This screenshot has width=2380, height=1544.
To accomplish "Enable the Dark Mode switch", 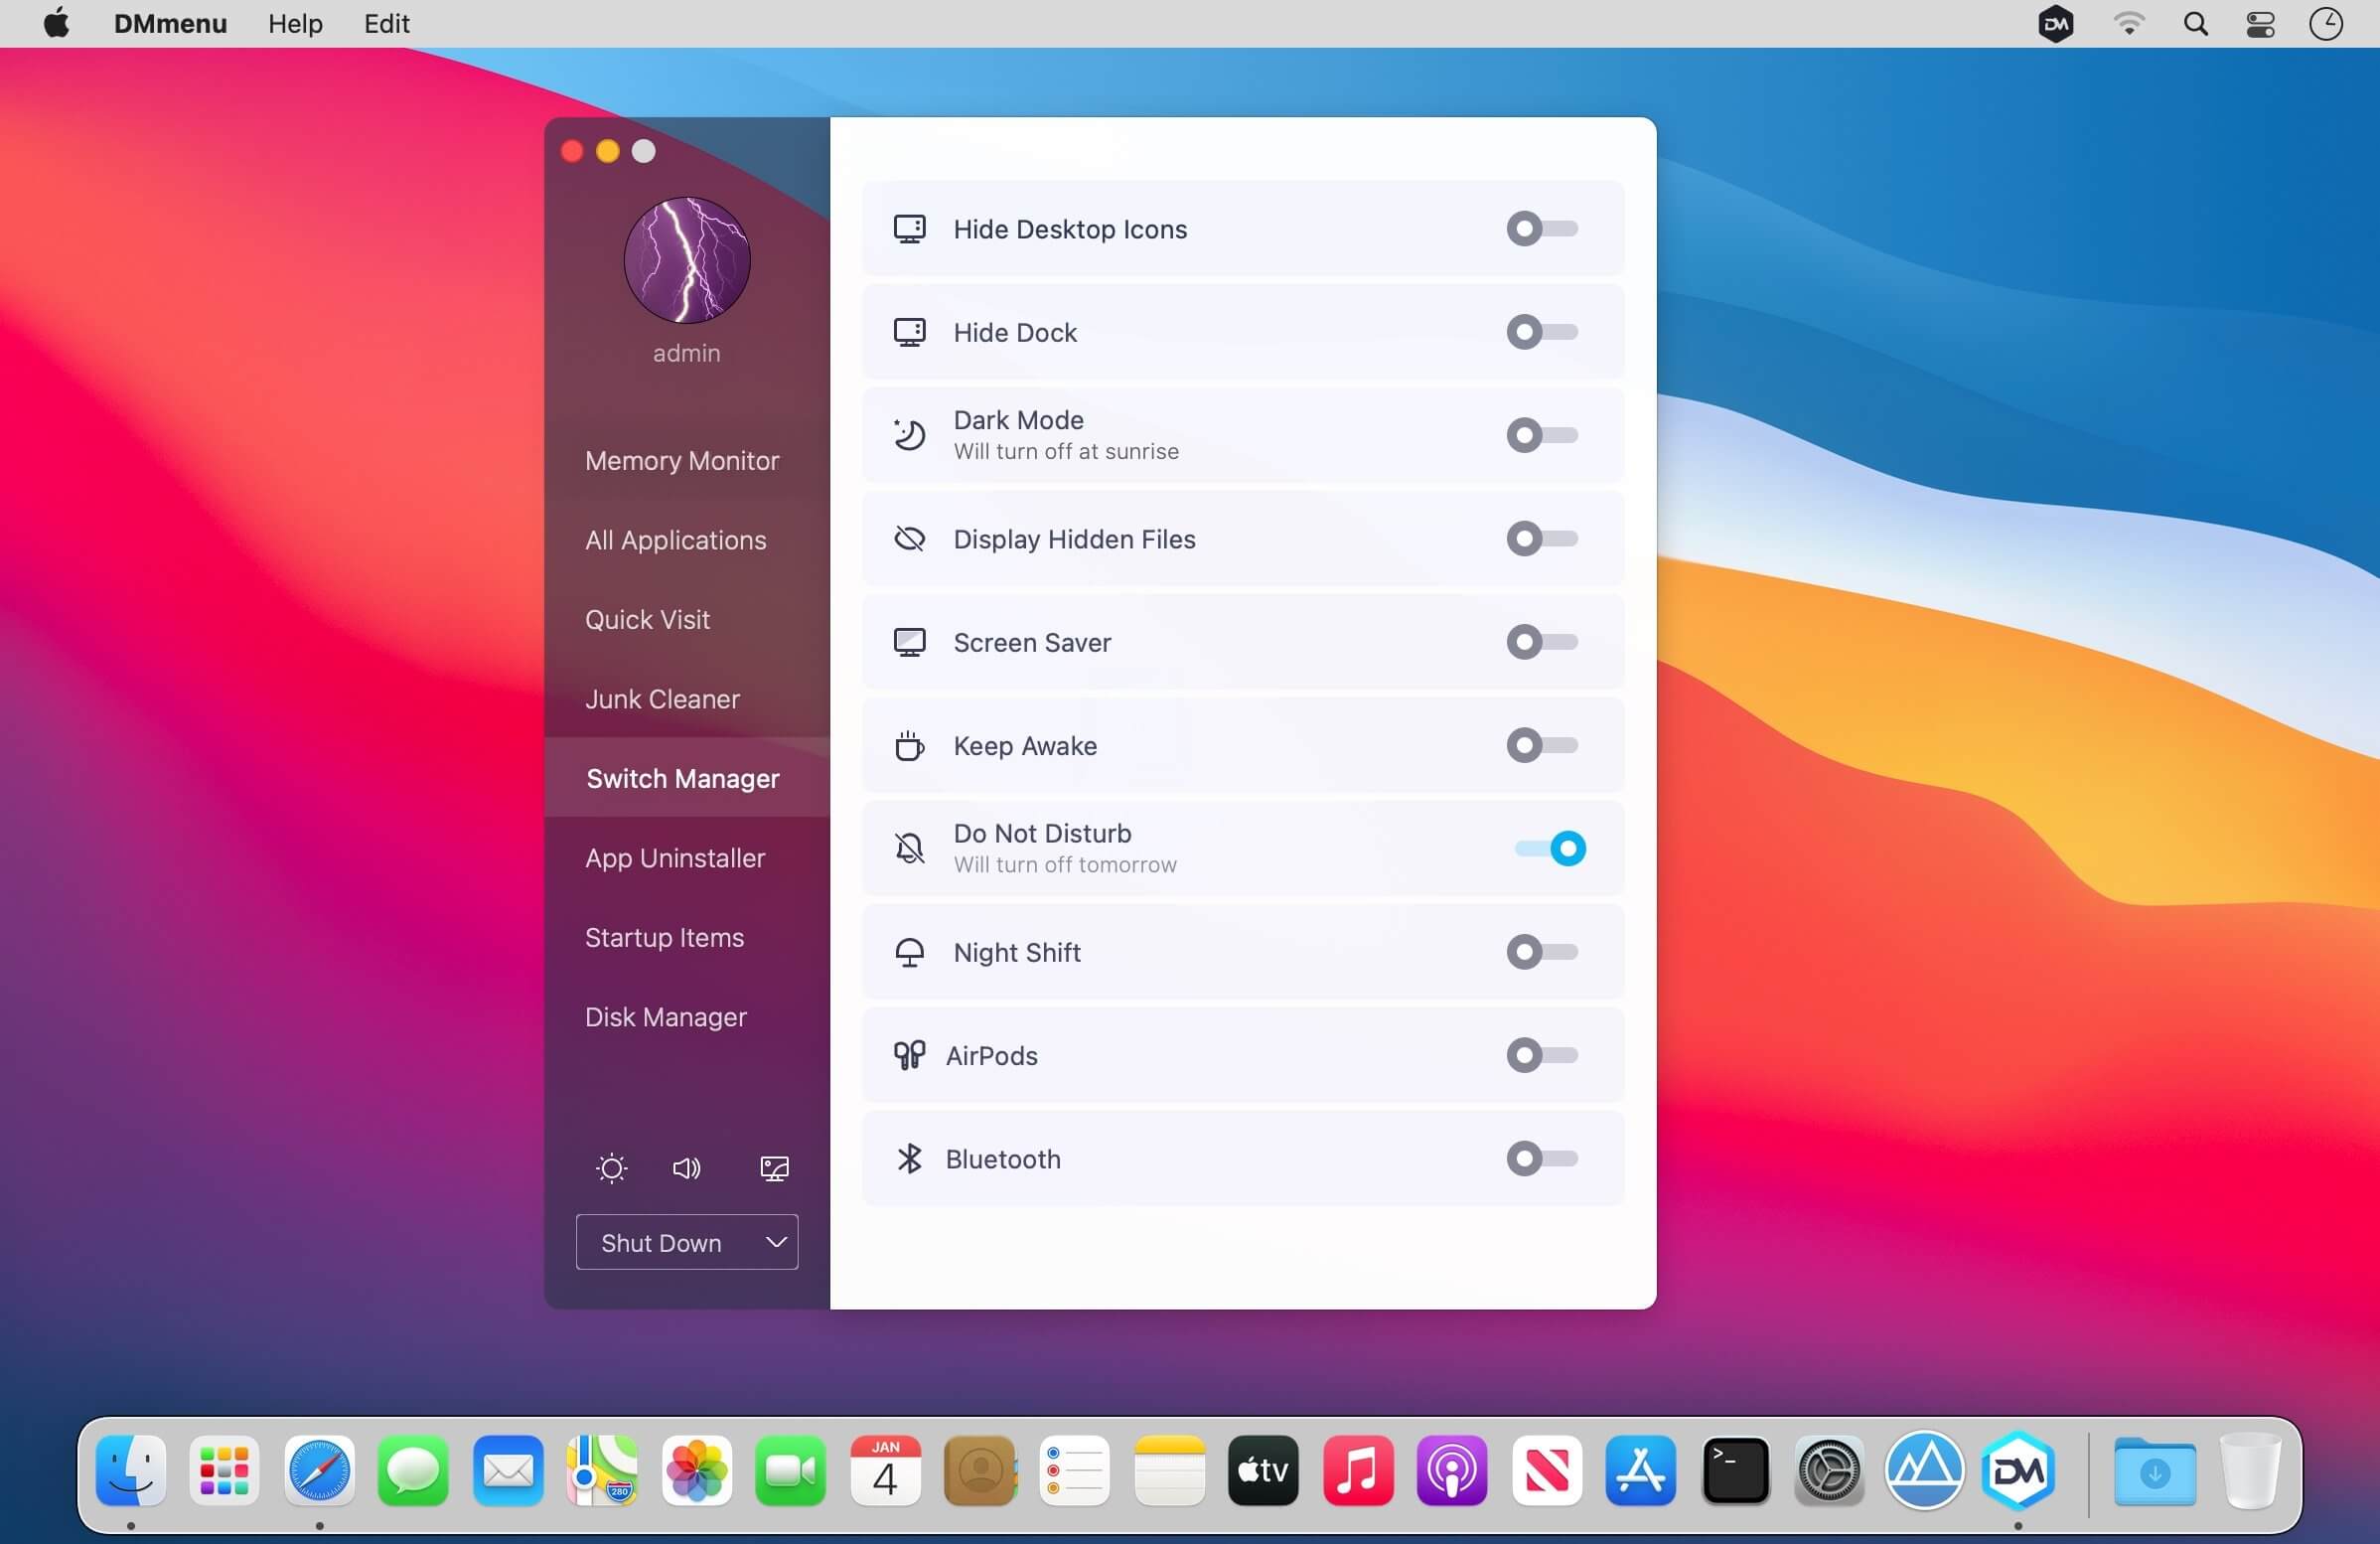I will point(1541,436).
